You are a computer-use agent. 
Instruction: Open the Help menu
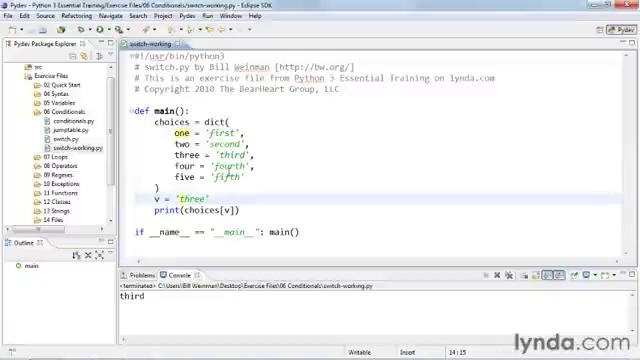coord(255,16)
